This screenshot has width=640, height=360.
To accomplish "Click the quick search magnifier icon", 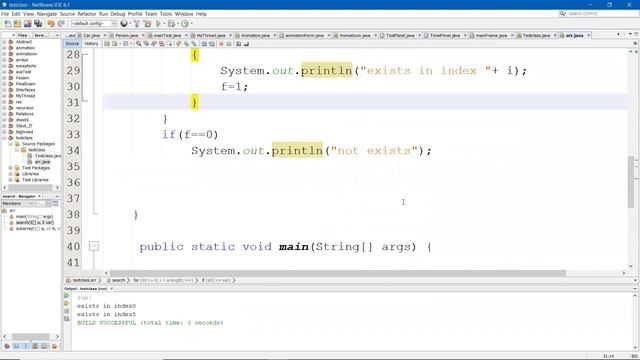I will [x=562, y=13].
